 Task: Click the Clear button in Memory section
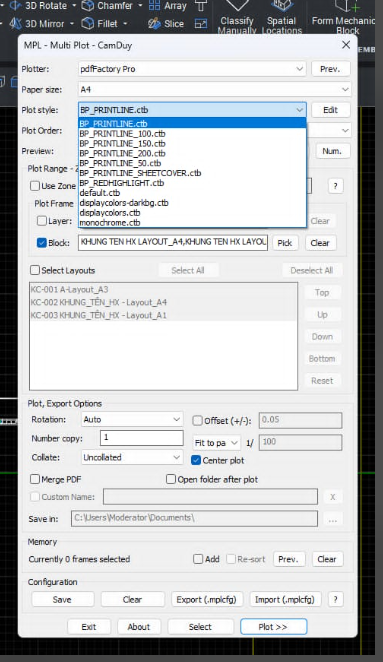point(327,559)
